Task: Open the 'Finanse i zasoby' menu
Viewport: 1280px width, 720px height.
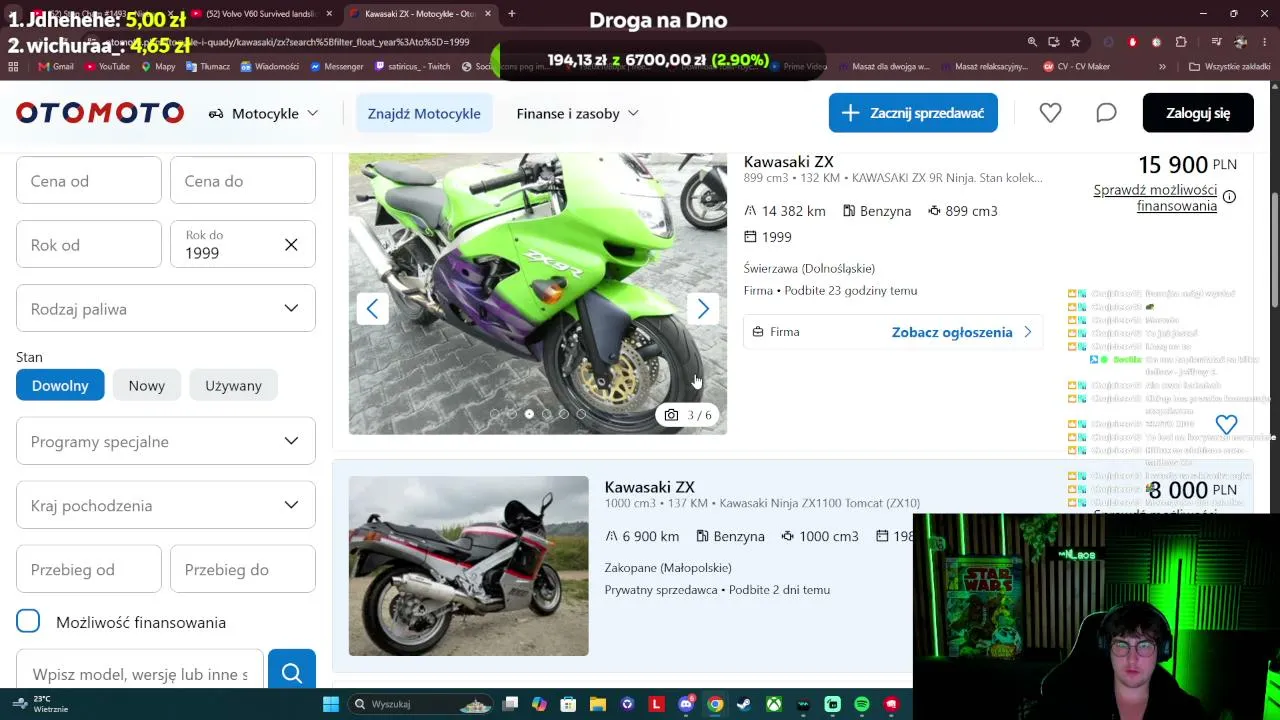Action: pyautogui.click(x=577, y=113)
